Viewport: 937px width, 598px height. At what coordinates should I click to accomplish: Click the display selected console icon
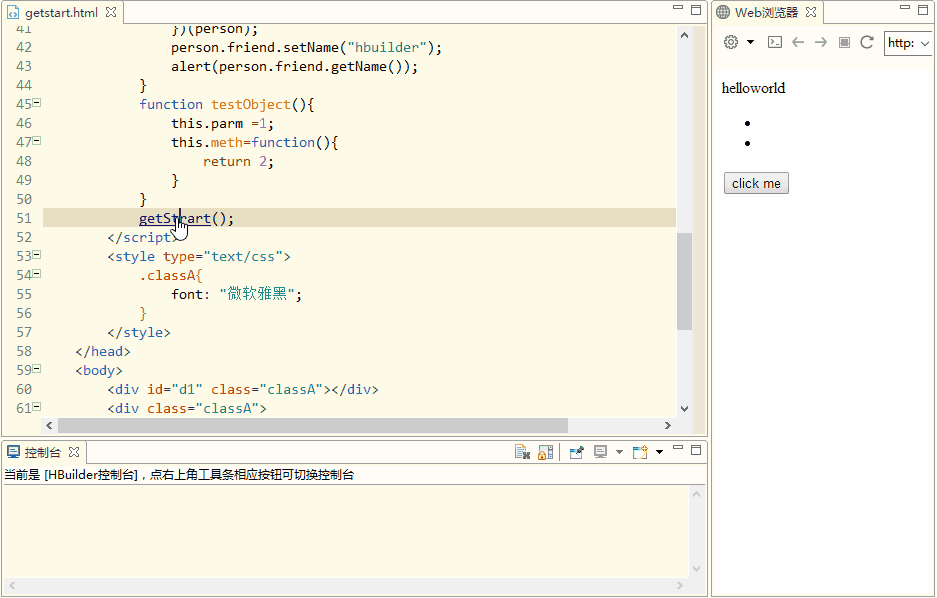tap(601, 452)
